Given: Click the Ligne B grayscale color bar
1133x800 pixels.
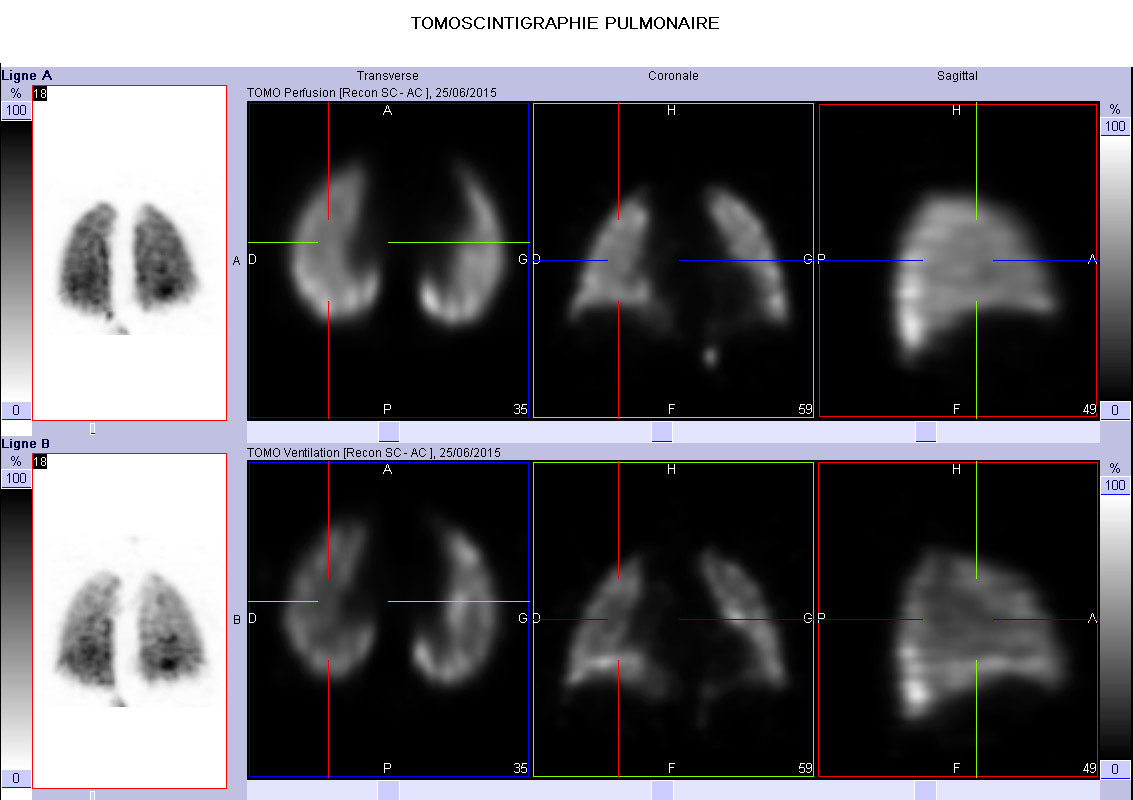Looking at the screenshot, I should (x=16, y=629).
